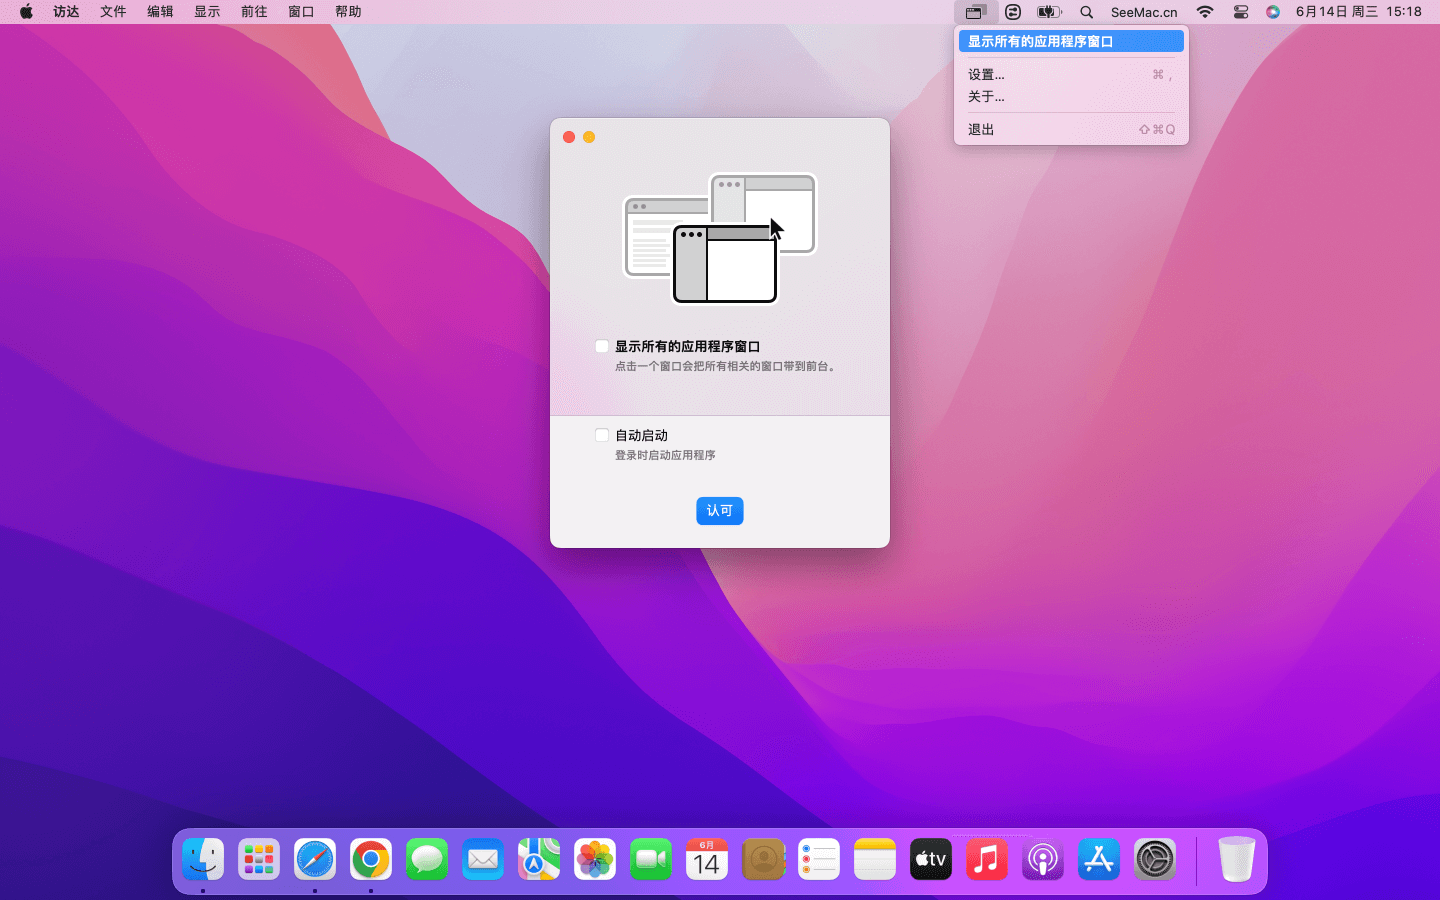Open System Preferences gear in the Dock
Image resolution: width=1440 pixels, height=900 pixels.
pos(1155,859)
